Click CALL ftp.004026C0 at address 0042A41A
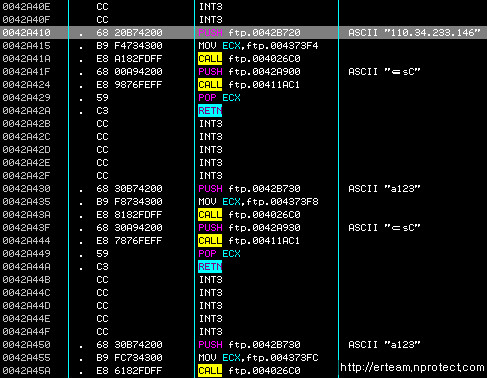Viewport: 487px width, 378px height. coord(249,59)
